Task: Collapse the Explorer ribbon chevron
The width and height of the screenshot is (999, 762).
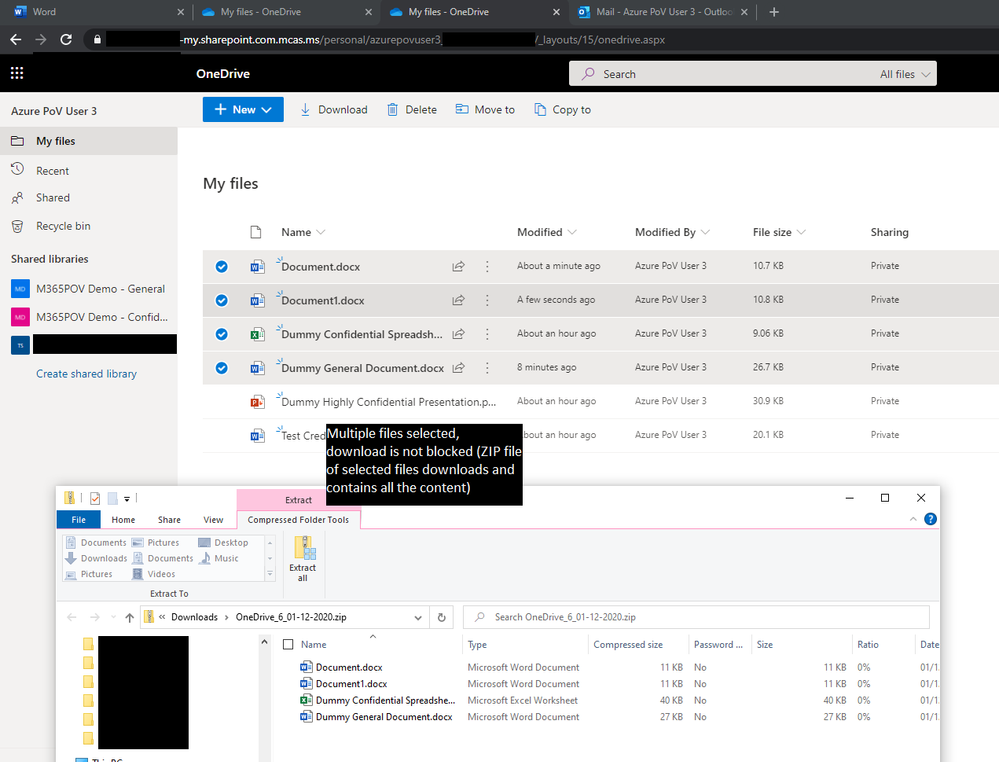Action: [913, 519]
